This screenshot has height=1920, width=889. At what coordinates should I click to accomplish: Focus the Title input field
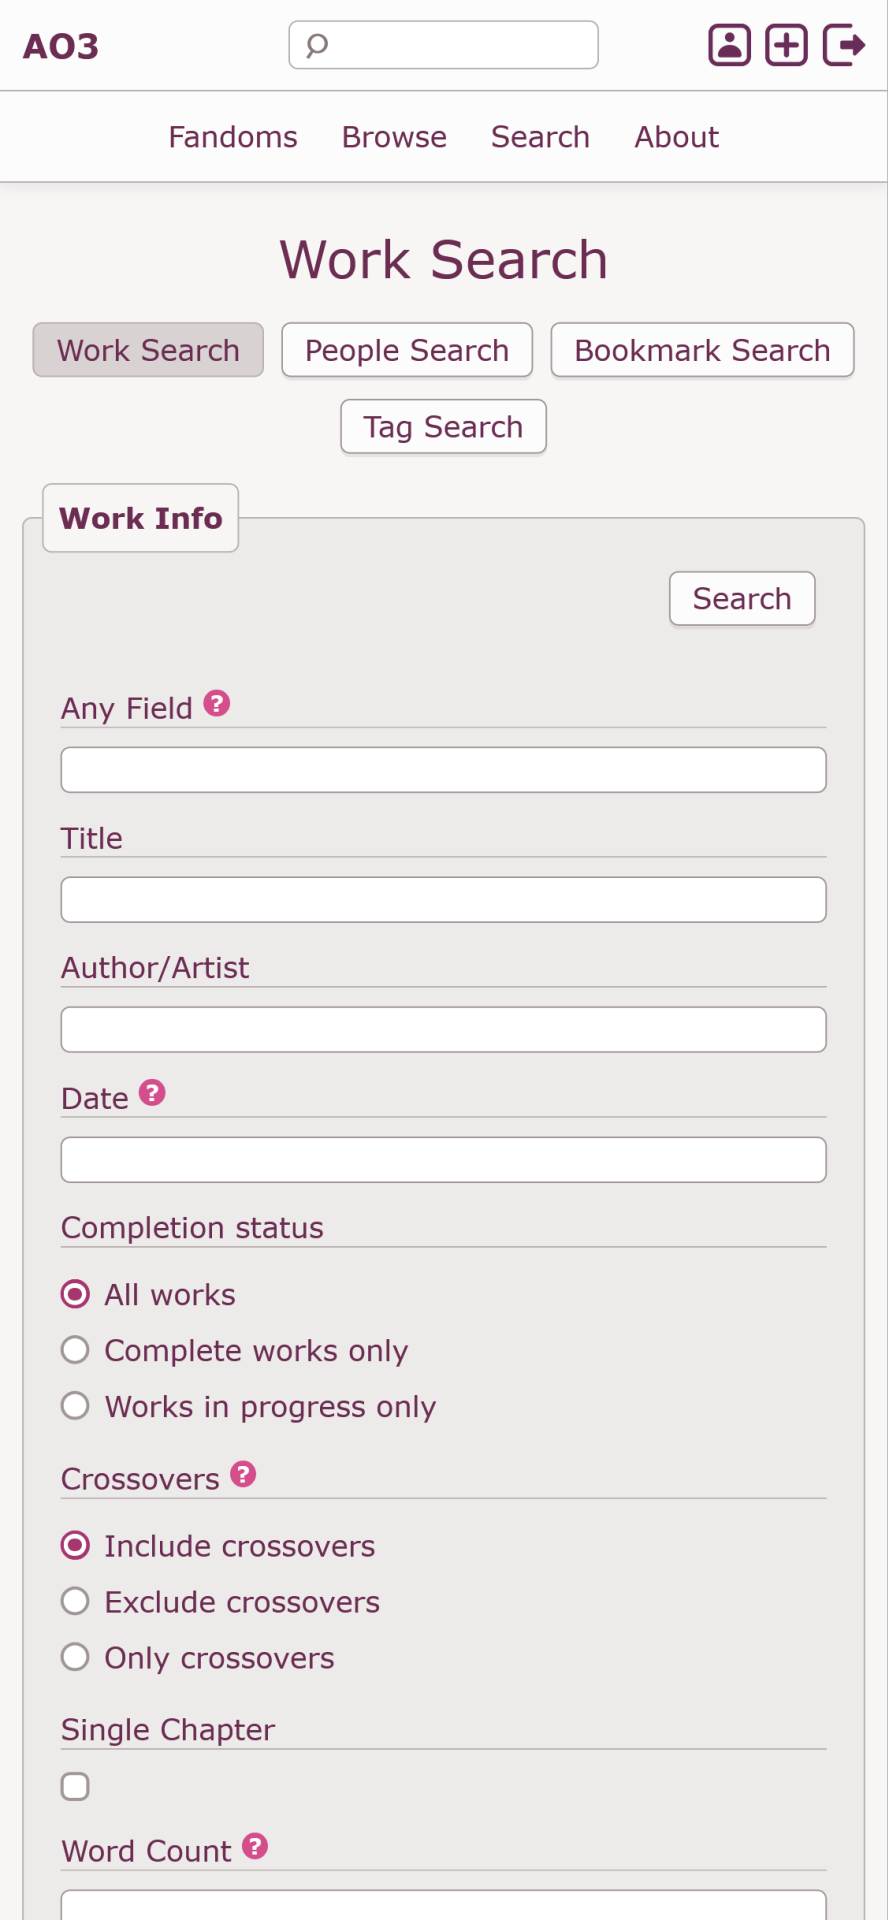[x=444, y=900]
